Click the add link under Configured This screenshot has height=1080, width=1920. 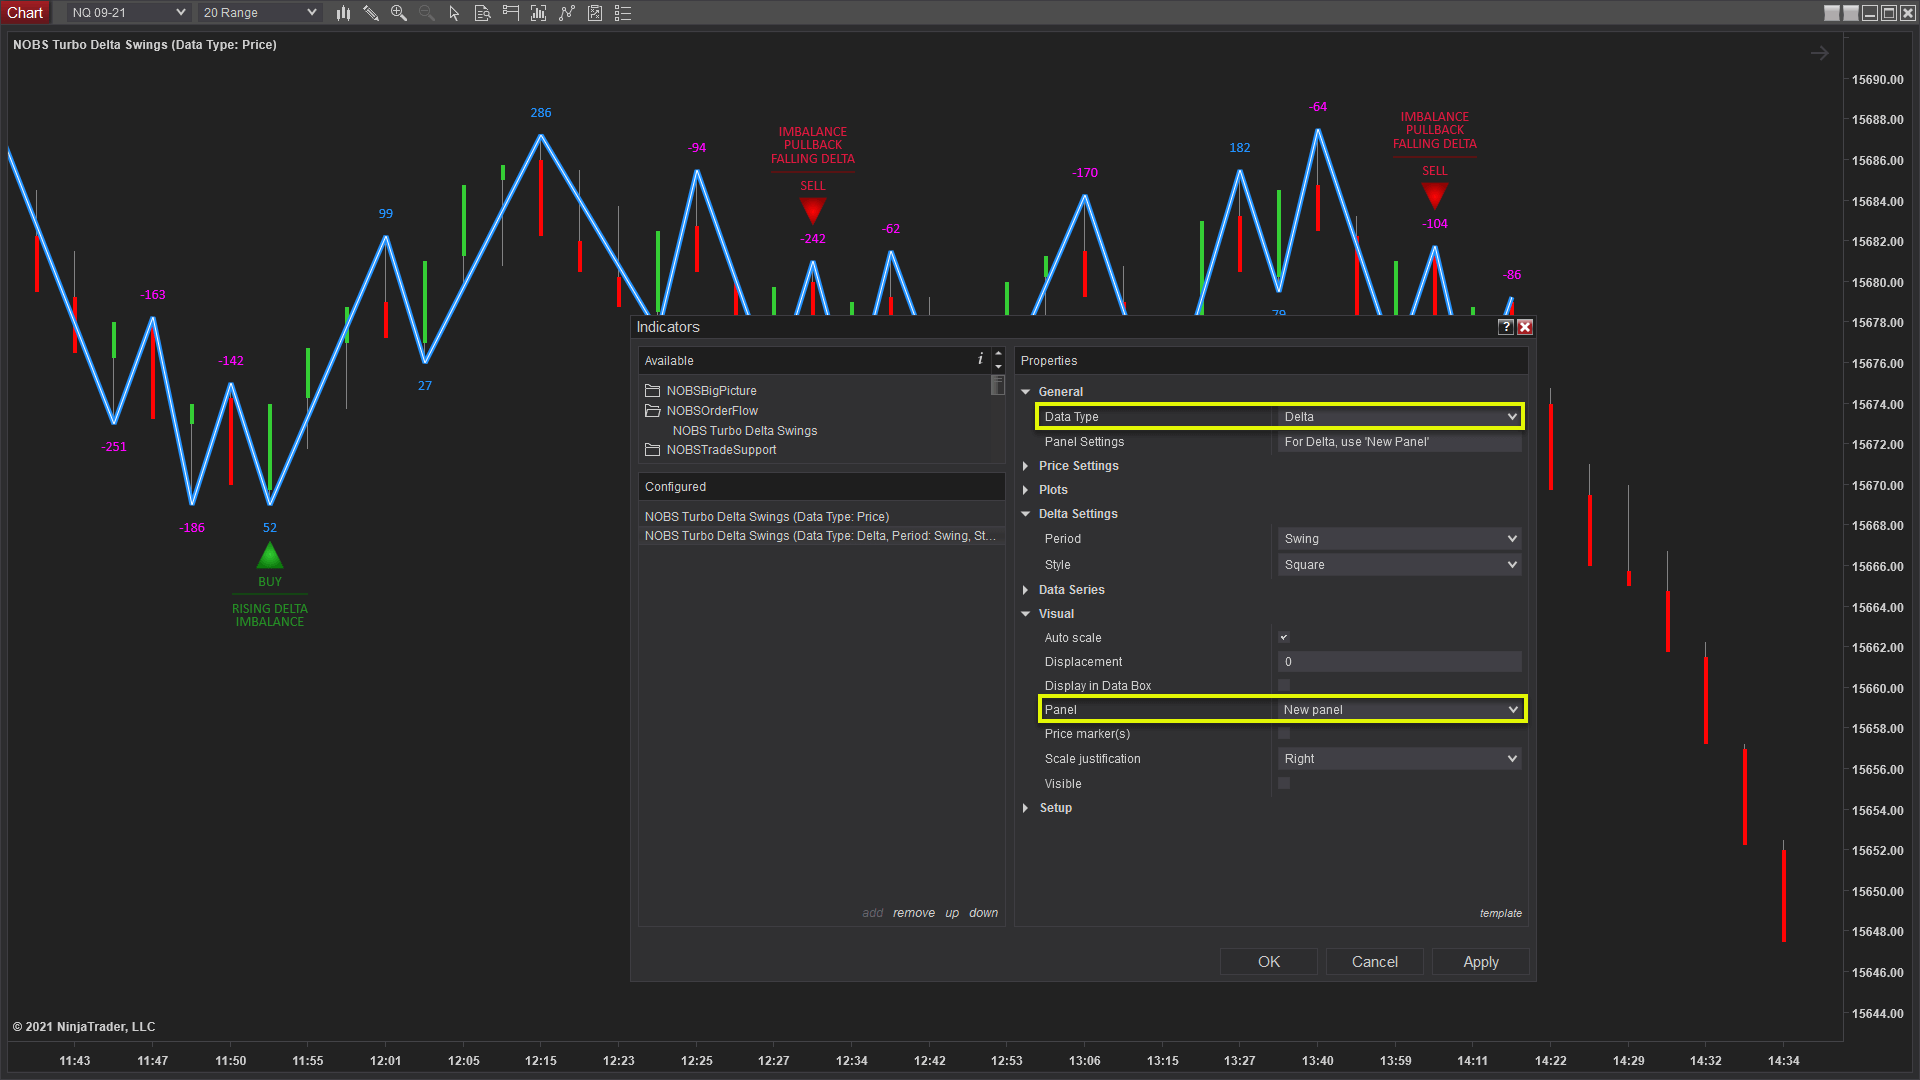tap(873, 913)
